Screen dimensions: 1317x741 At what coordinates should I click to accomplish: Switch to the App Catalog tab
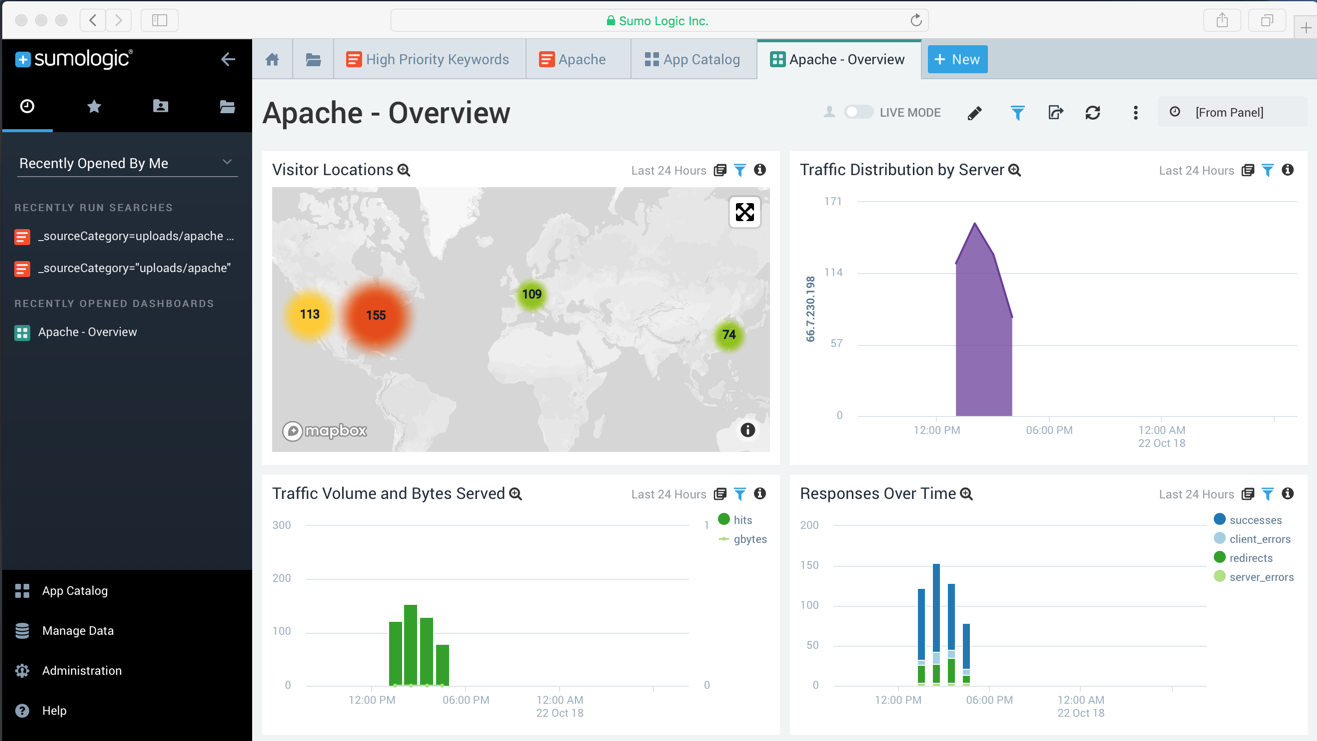coord(692,59)
